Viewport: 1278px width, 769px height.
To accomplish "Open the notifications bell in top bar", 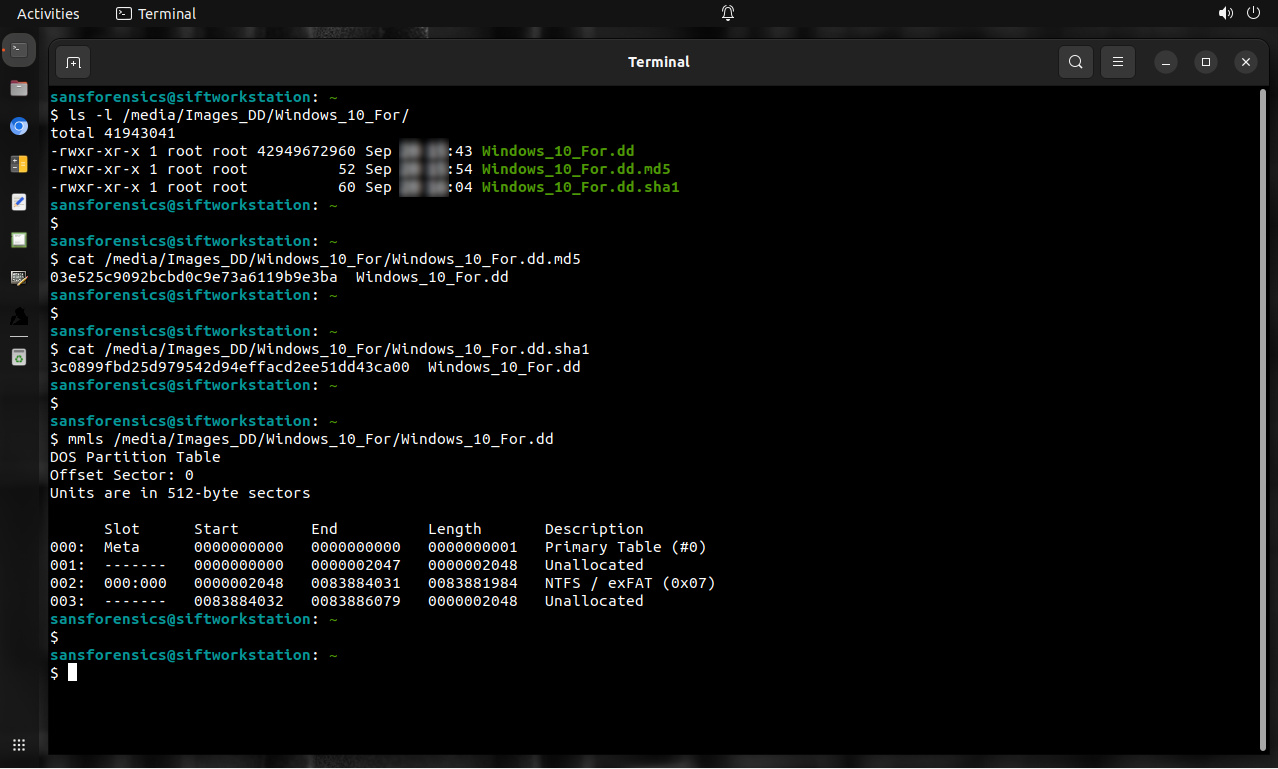I will pyautogui.click(x=728, y=13).
